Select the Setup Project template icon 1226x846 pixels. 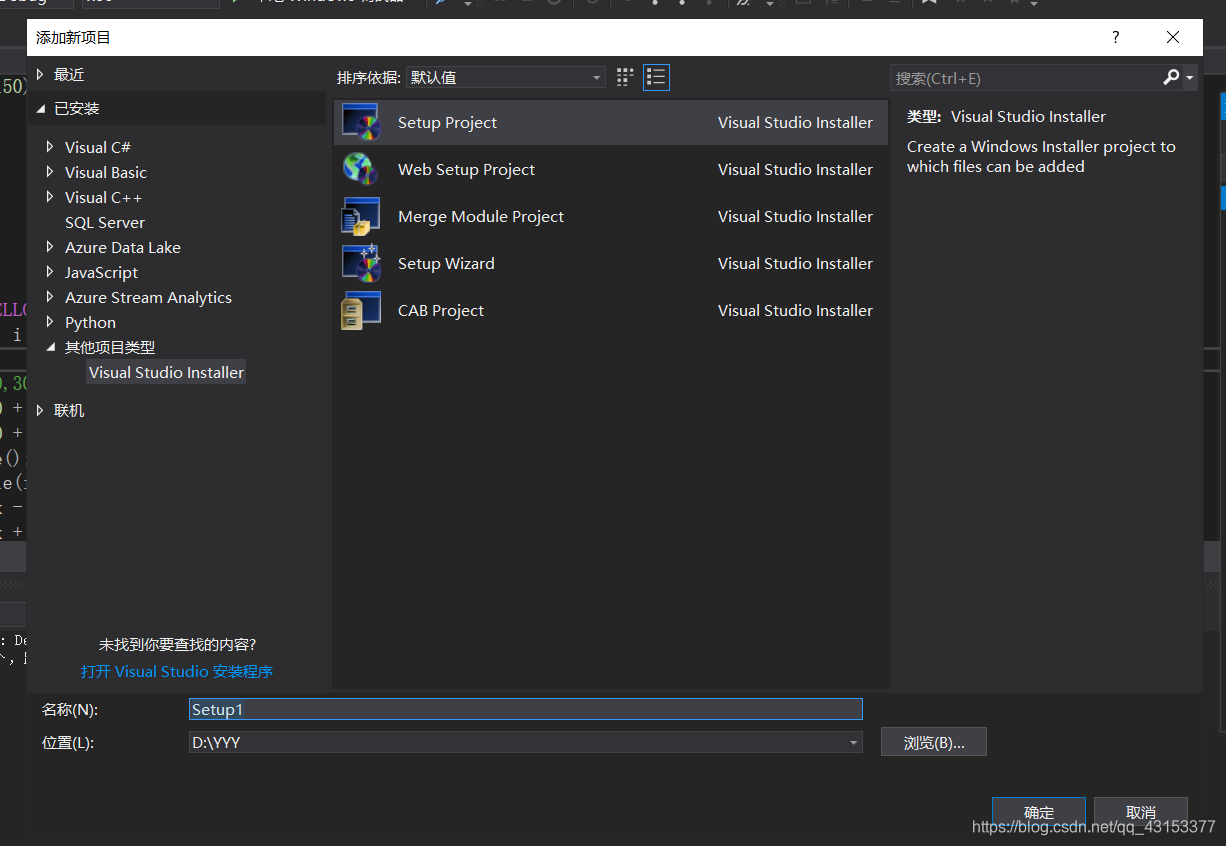[x=361, y=122]
